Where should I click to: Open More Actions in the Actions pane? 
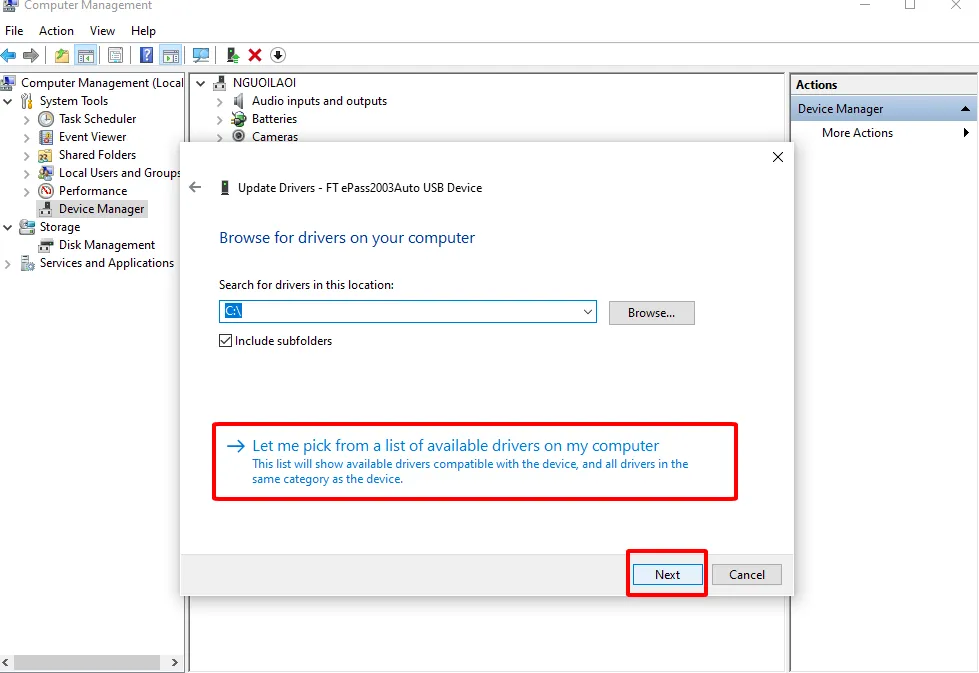click(x=857, y=133)
